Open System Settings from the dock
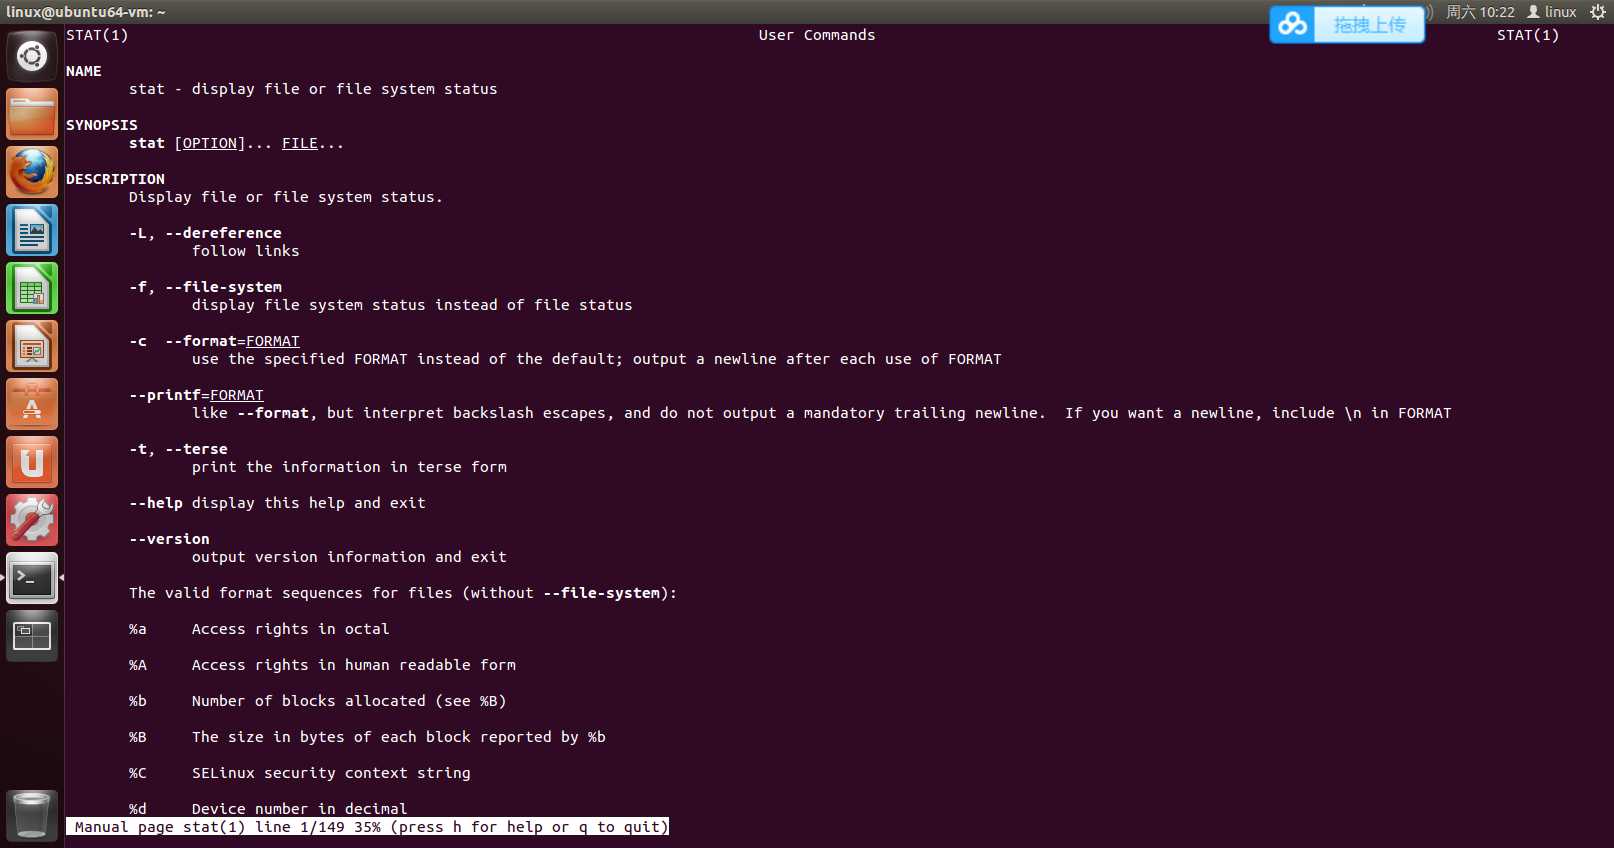The image size is (1614, 848). (x=32, y=520)
